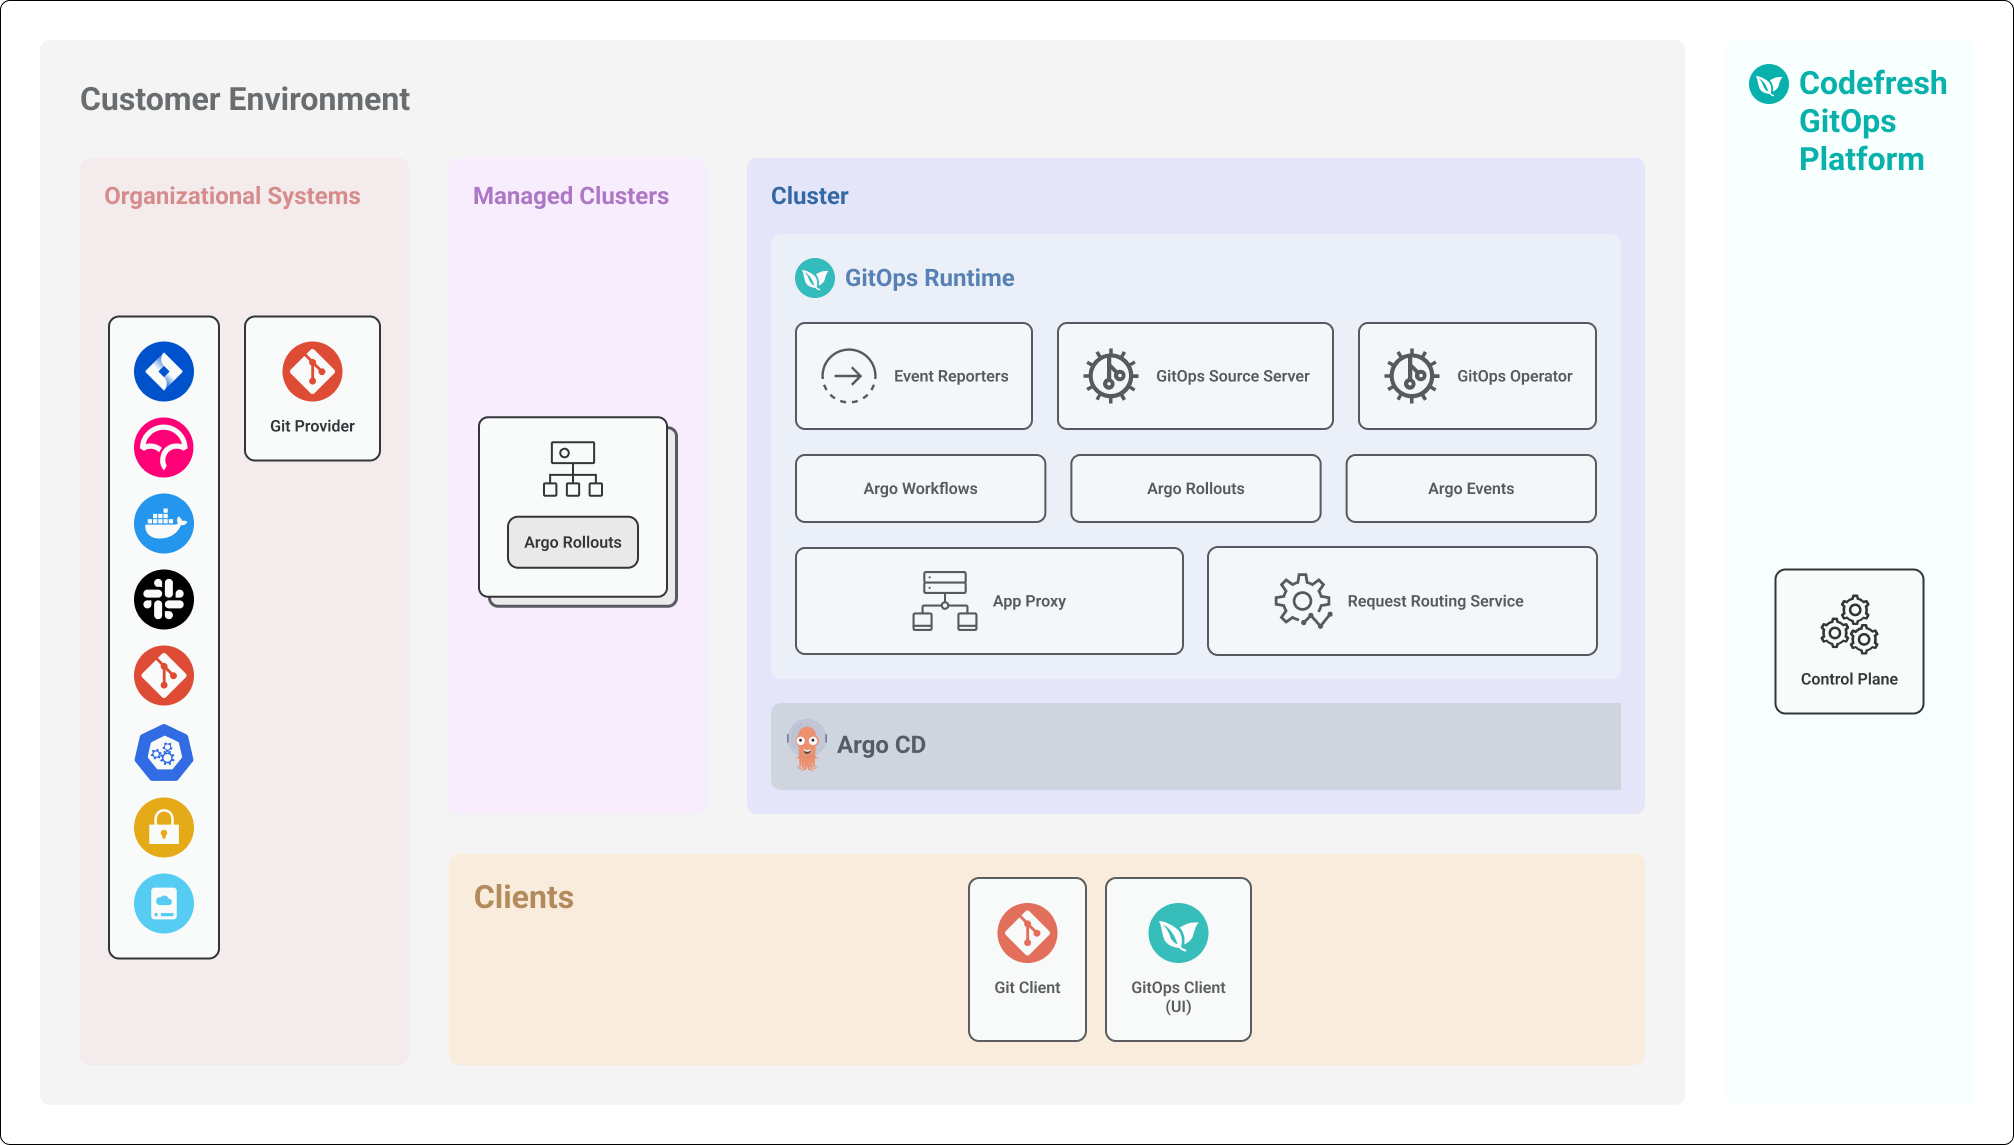Viewport: 2014px width, 1145px height.
Task: Select the GitOps Source Server component
Action: (1195, 376)
